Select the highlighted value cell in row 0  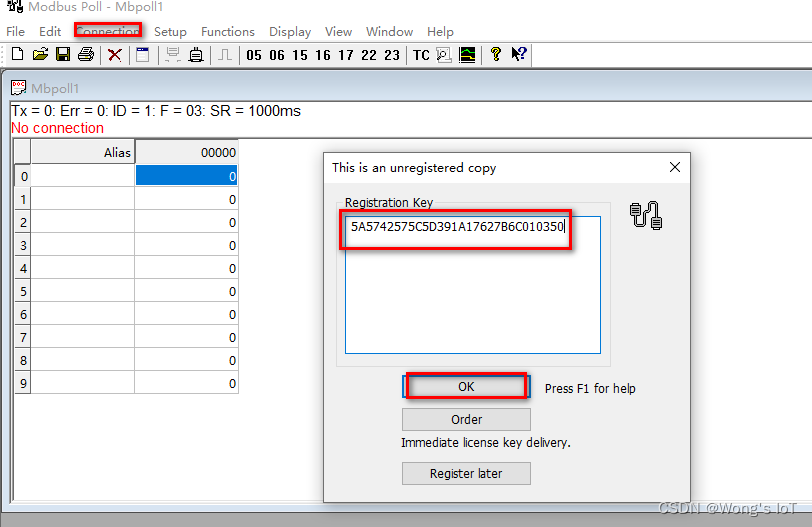coord(186,176)
